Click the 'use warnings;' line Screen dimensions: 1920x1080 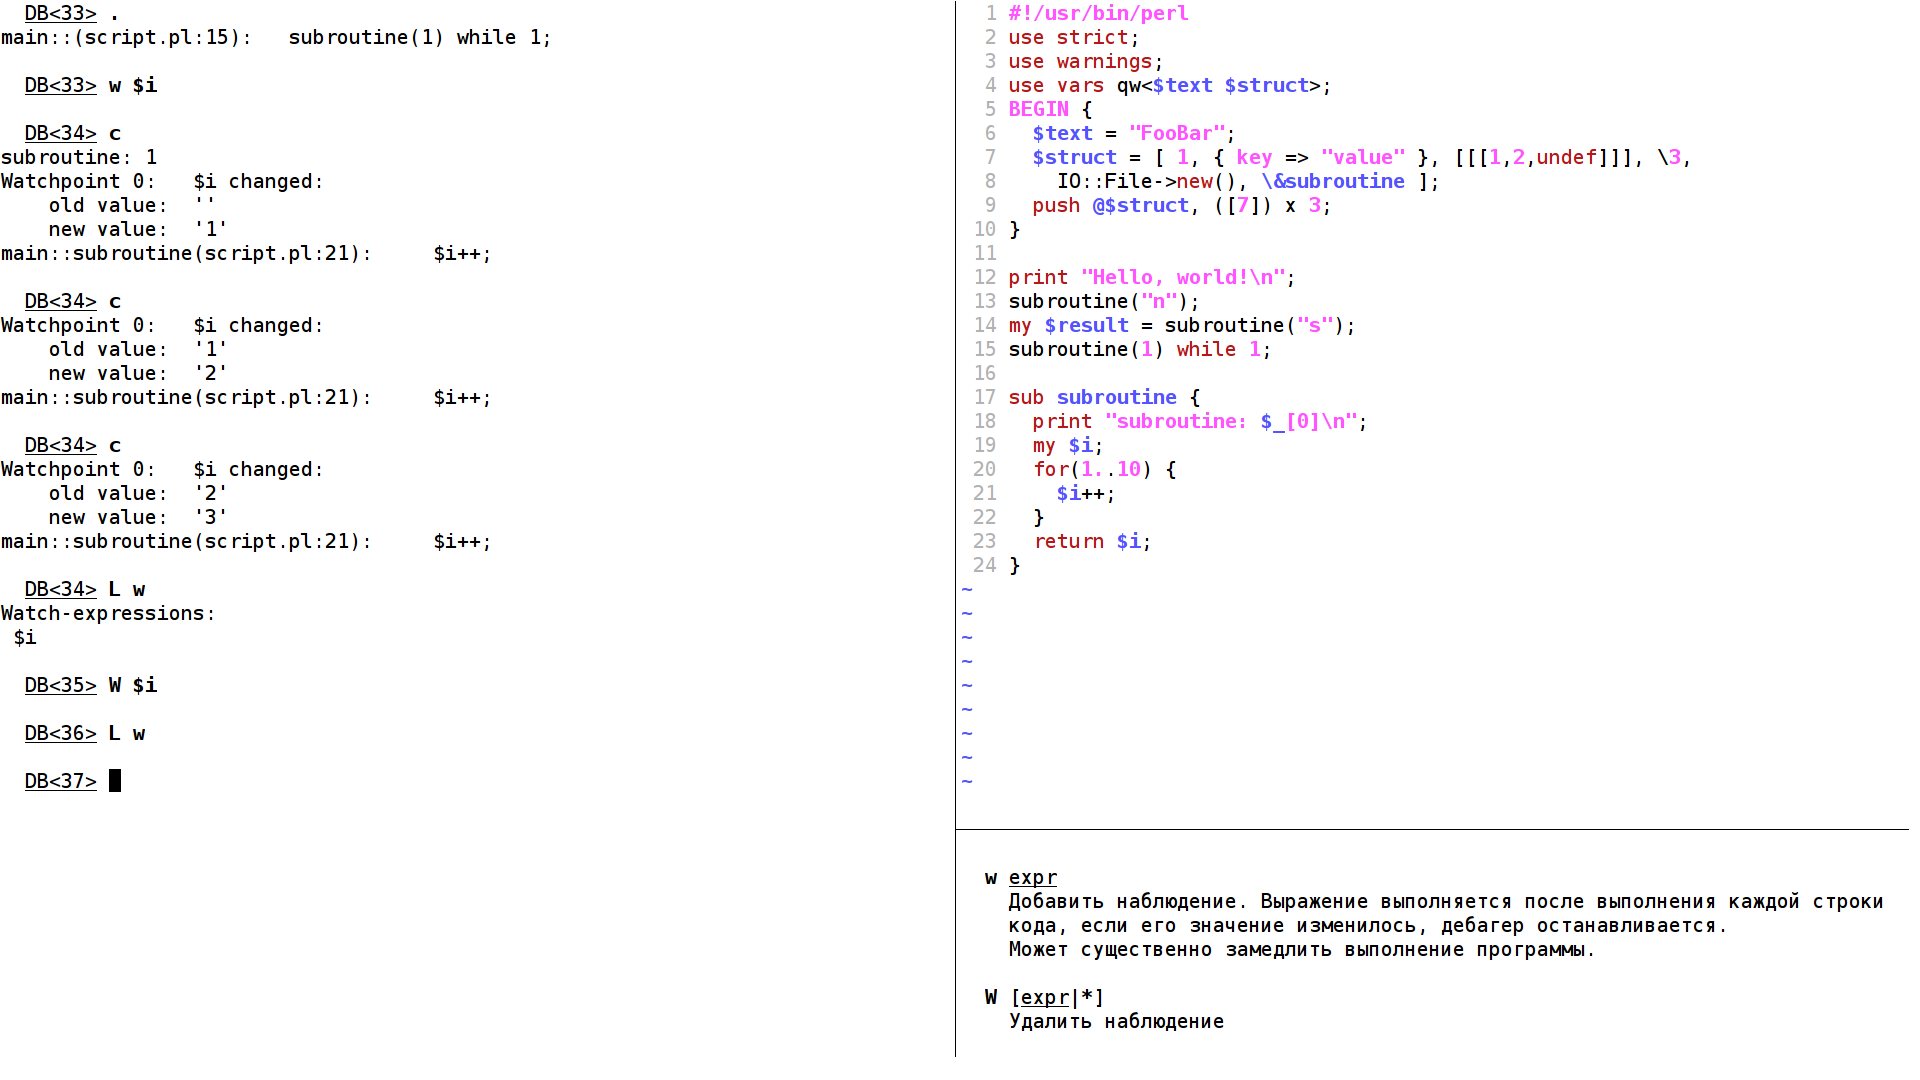point(1086,61)
